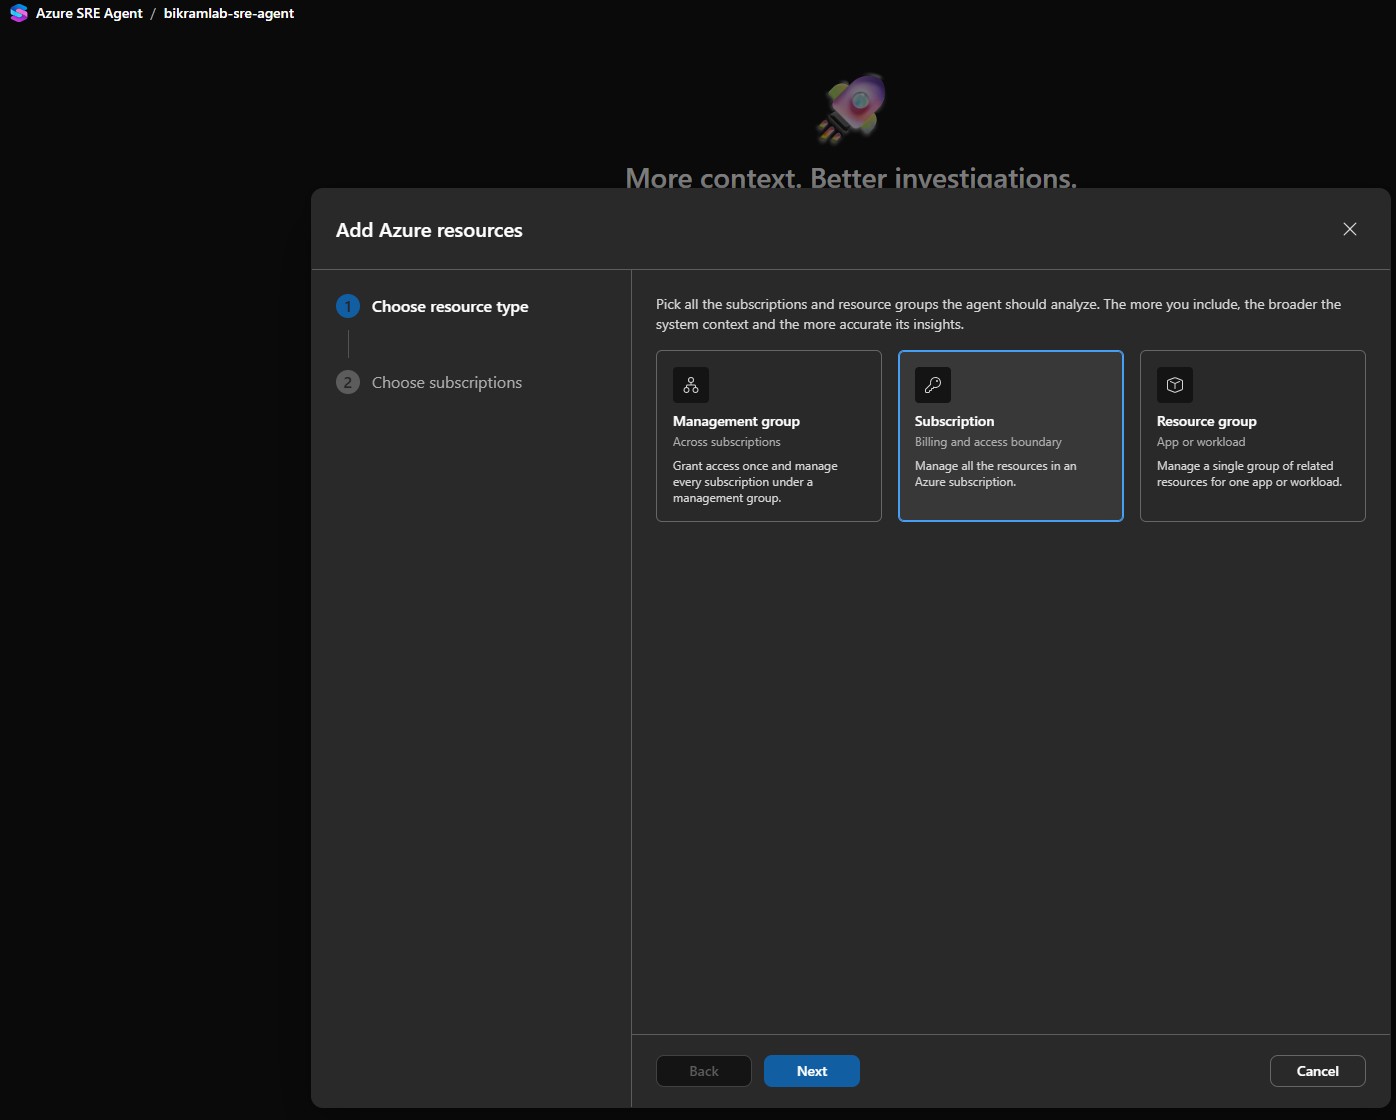The image size is (1396, 1120).
Task: Click 'Billing and access boundary' subtitle
Action: click(988, 442)
